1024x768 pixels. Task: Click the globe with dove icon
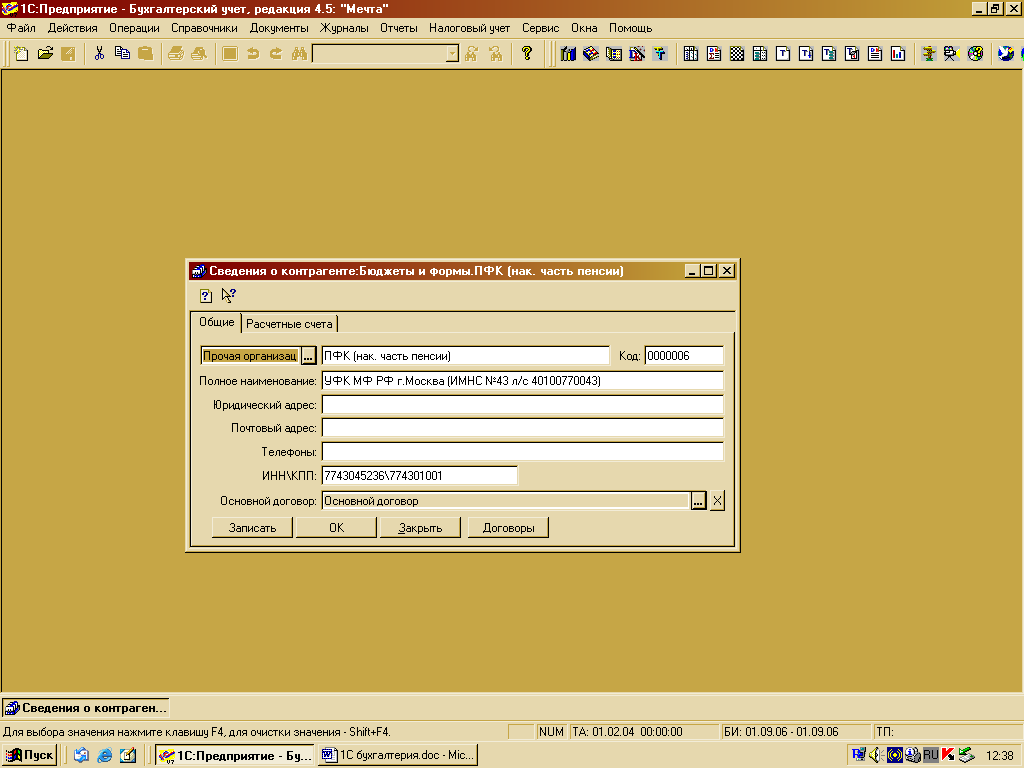(1006, 54)
